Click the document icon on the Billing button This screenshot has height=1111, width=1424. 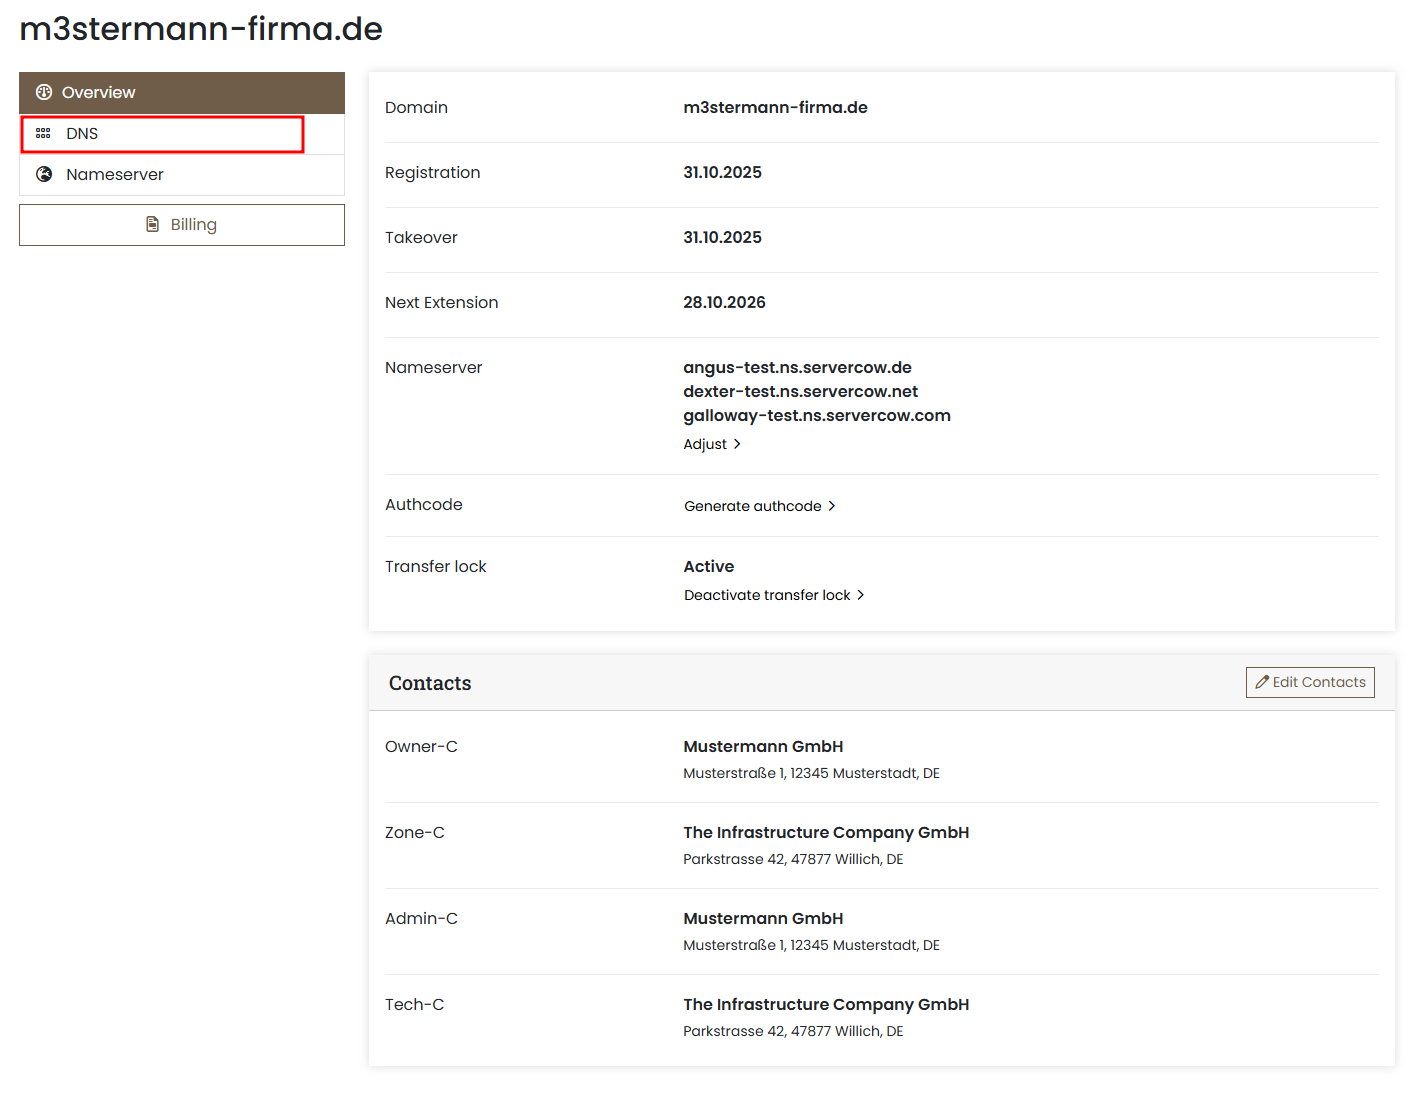point(153,224)
